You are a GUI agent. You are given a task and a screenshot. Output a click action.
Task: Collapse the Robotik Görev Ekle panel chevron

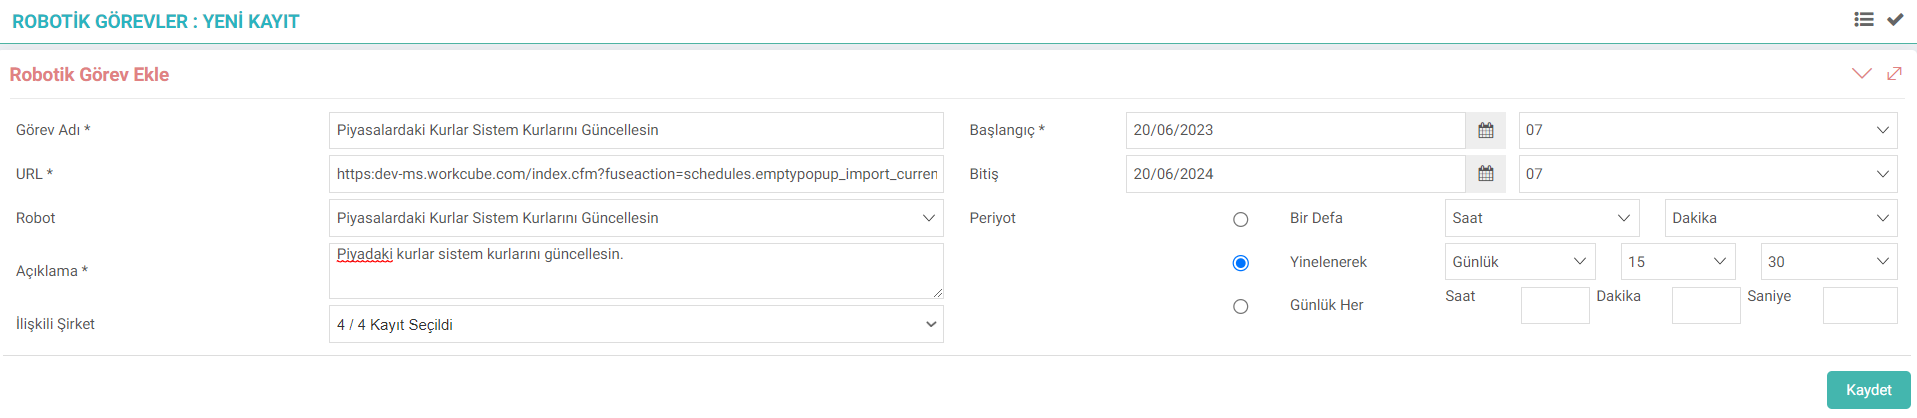click(x=1861, y=74)
